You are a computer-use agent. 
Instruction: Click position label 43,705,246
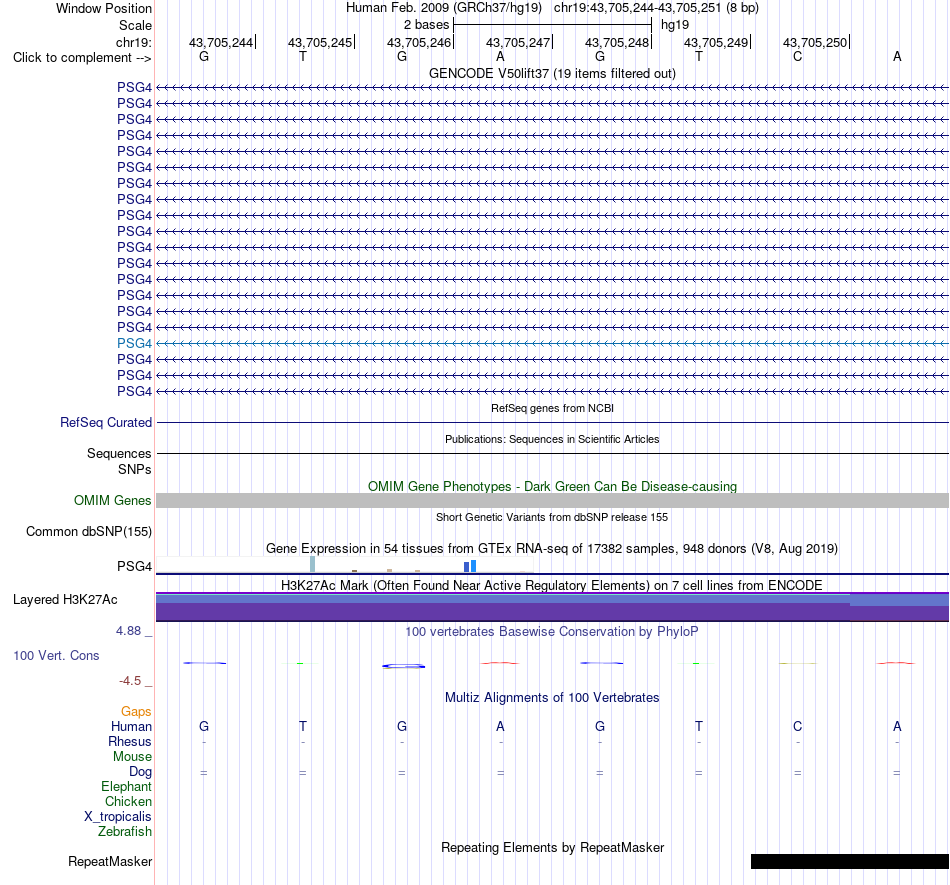pos(419,42)
